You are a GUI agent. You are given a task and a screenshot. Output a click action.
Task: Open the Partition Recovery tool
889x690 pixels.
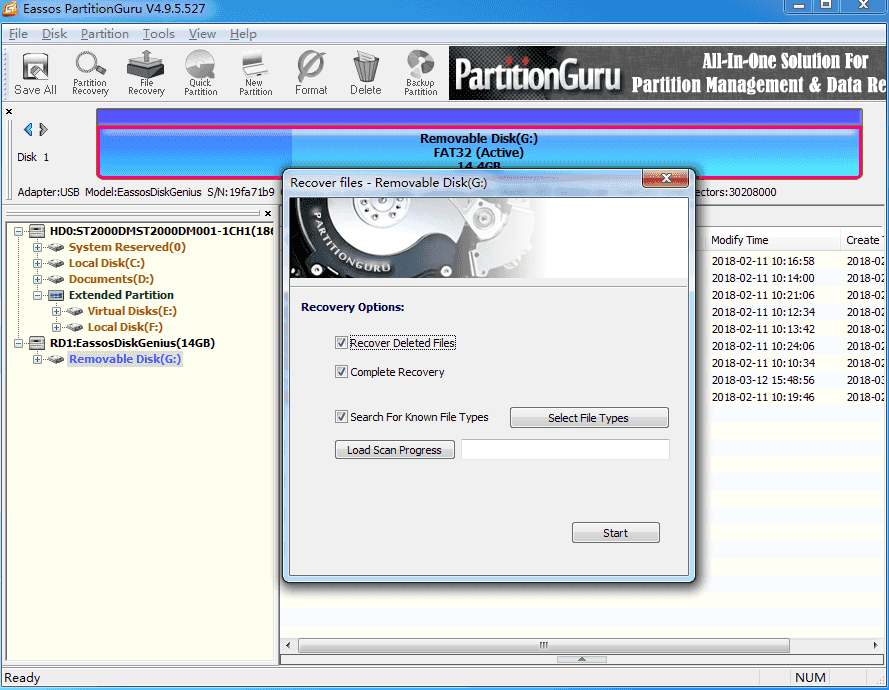(x=90, y=73)
